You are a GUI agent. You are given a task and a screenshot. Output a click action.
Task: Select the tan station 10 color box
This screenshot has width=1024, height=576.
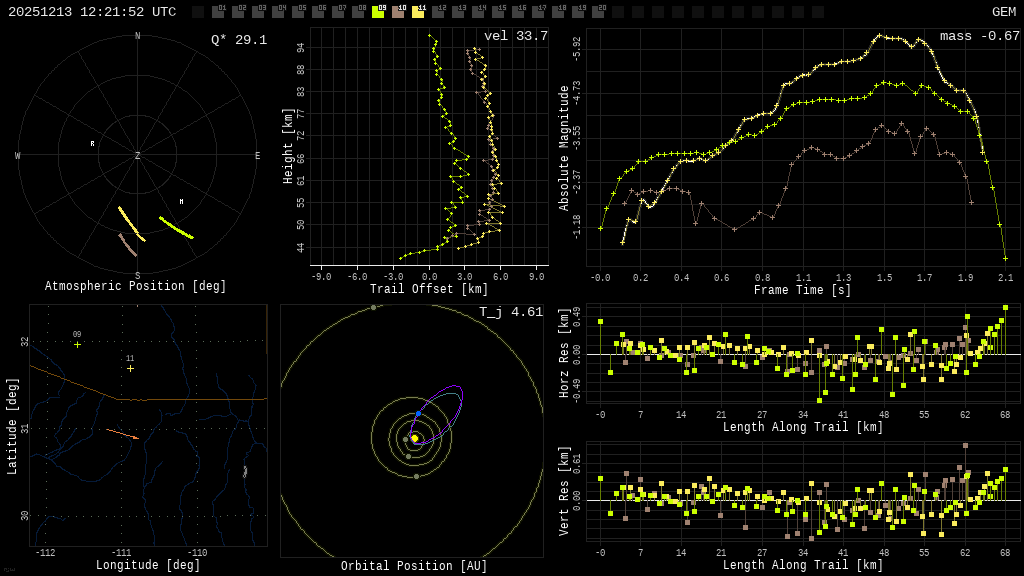pyautogui.click(x=398, y=12)
